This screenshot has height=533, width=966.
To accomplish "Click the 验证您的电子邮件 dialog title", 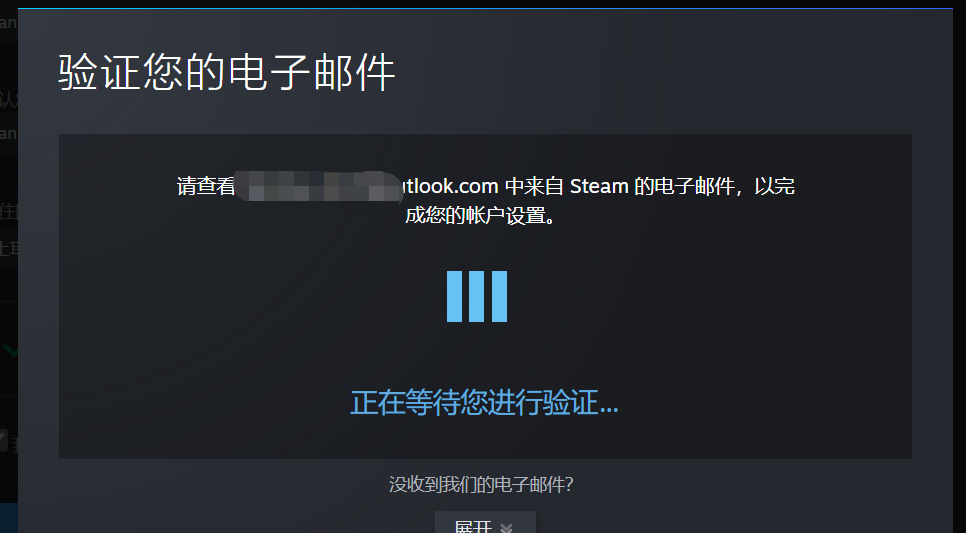I will point(227,73).
